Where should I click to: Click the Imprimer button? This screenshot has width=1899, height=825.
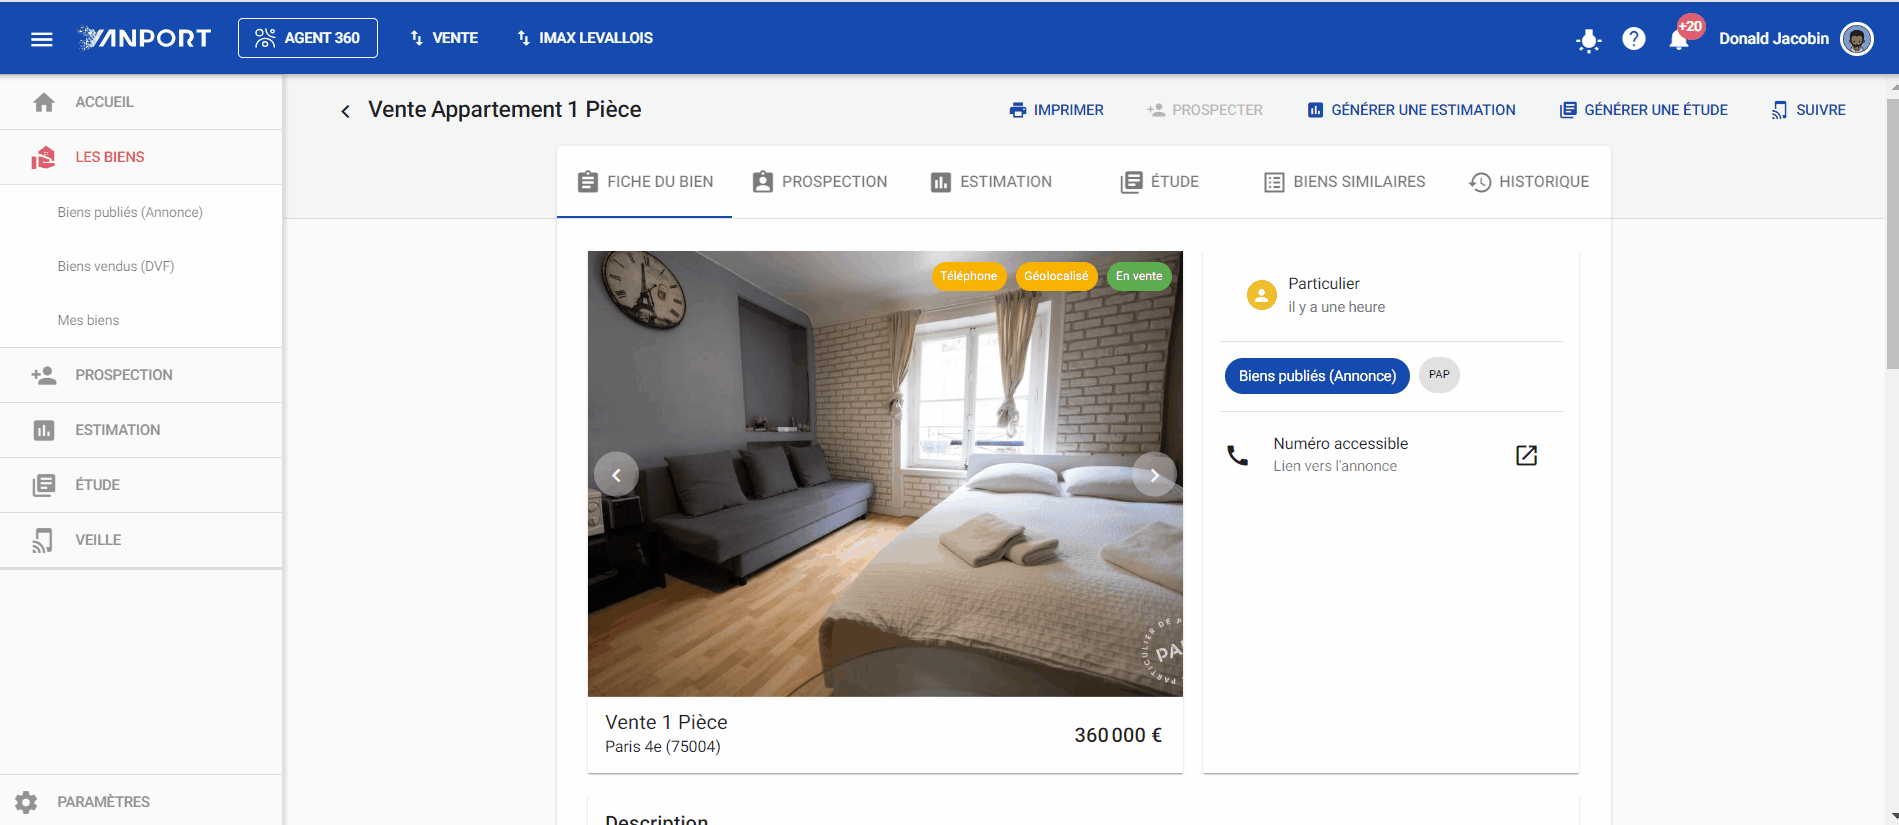(x=1057, y=110)
